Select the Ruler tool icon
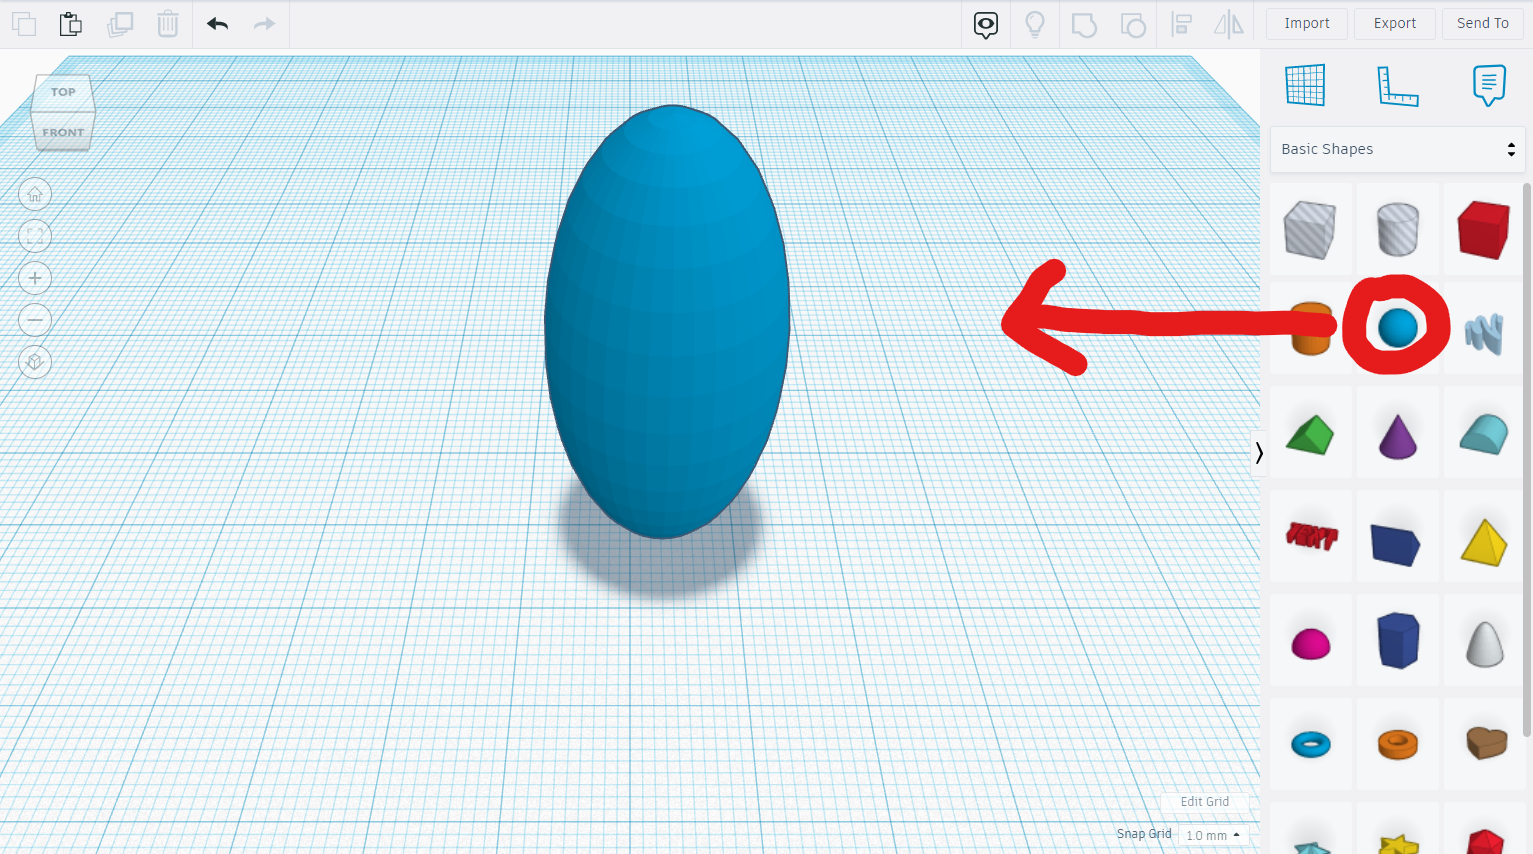Image resolution: width=1533 pixels, height=854 pixels. click(1397, 85)
